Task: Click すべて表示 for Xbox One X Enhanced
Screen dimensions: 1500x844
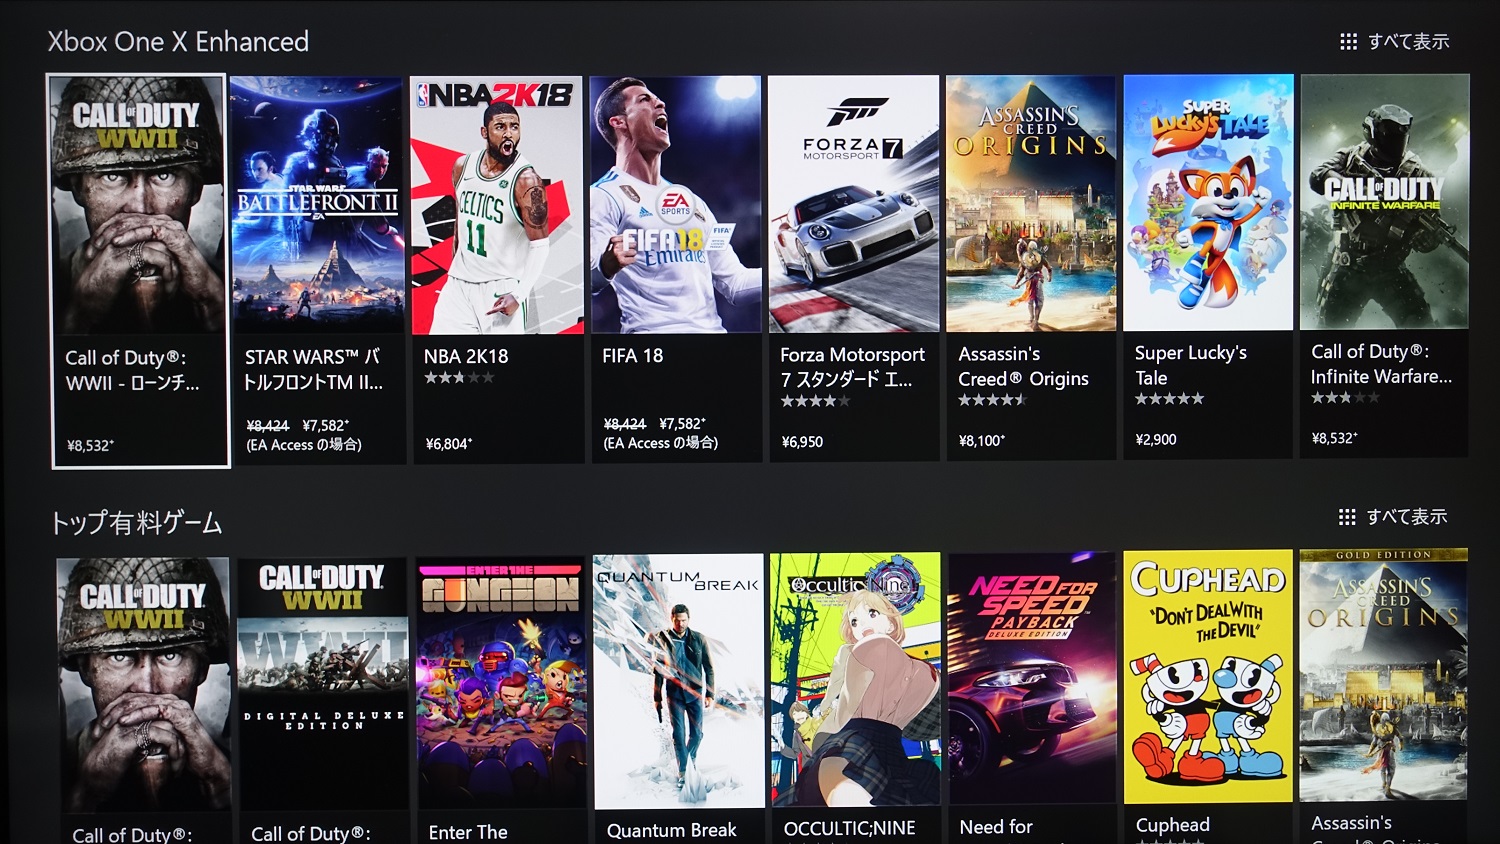Action: pos(1408,42)
